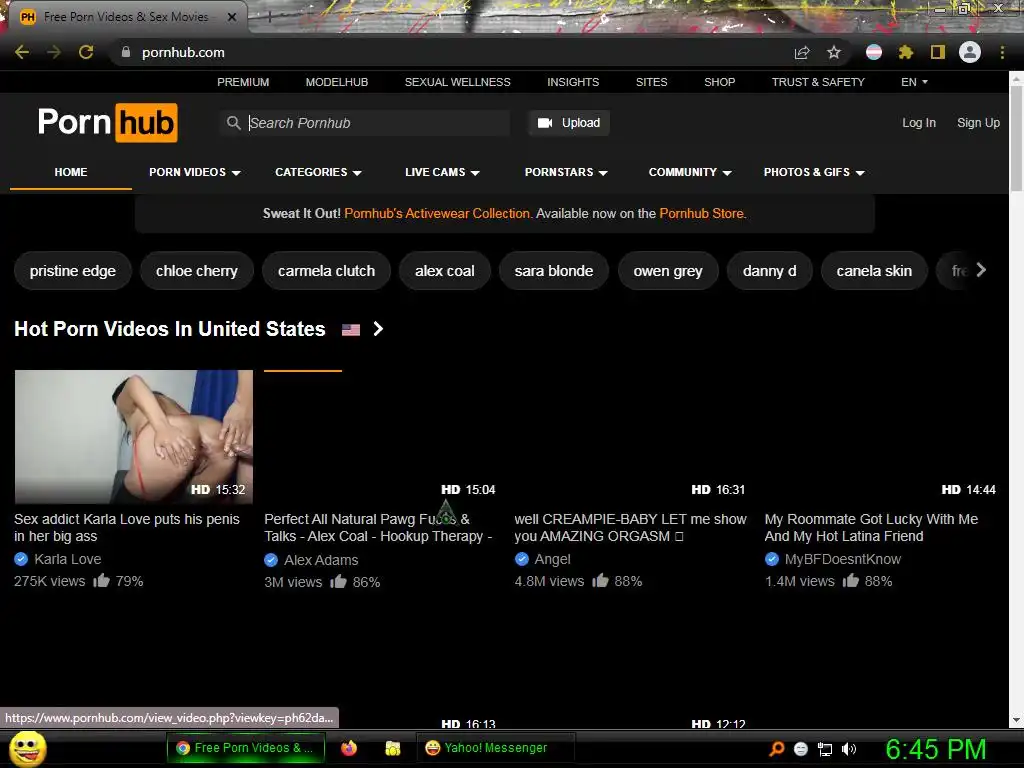Click the thumbs-up icon beside 4.8M views
Viewport: 1024px width, 768px height.
pos(600,580)
